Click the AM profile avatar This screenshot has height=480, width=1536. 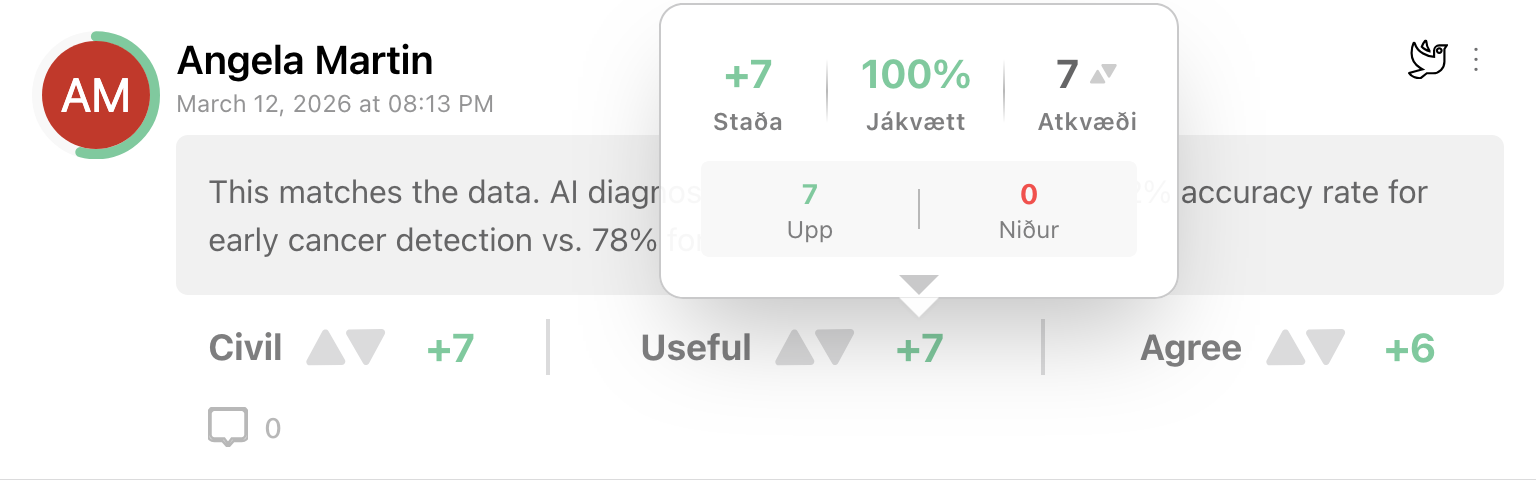96,96
